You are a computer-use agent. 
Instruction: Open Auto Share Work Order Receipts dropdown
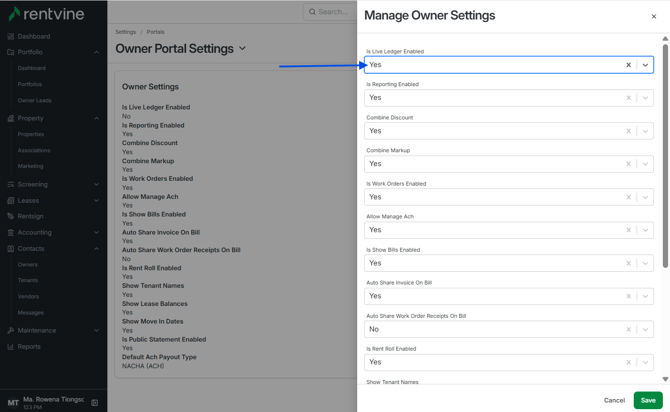tap(645, 330)
